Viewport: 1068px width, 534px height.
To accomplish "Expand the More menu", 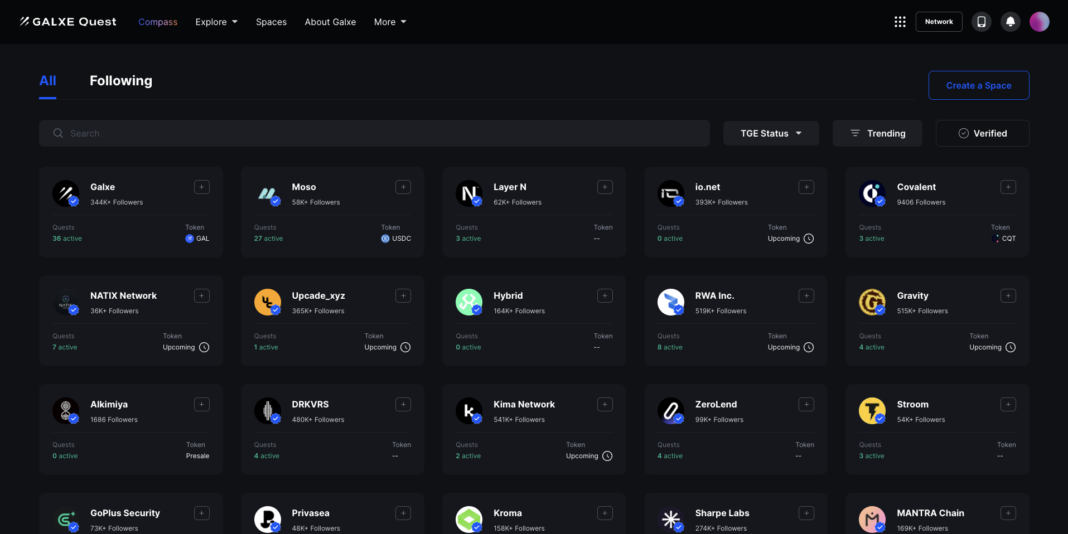I will coord(390,22).
